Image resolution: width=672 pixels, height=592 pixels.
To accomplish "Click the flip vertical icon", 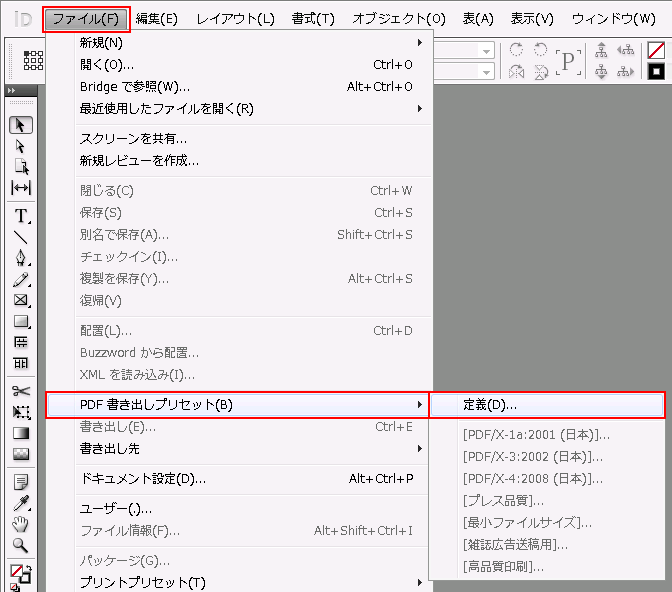I will pyautogui.click(x=541, y=72).
